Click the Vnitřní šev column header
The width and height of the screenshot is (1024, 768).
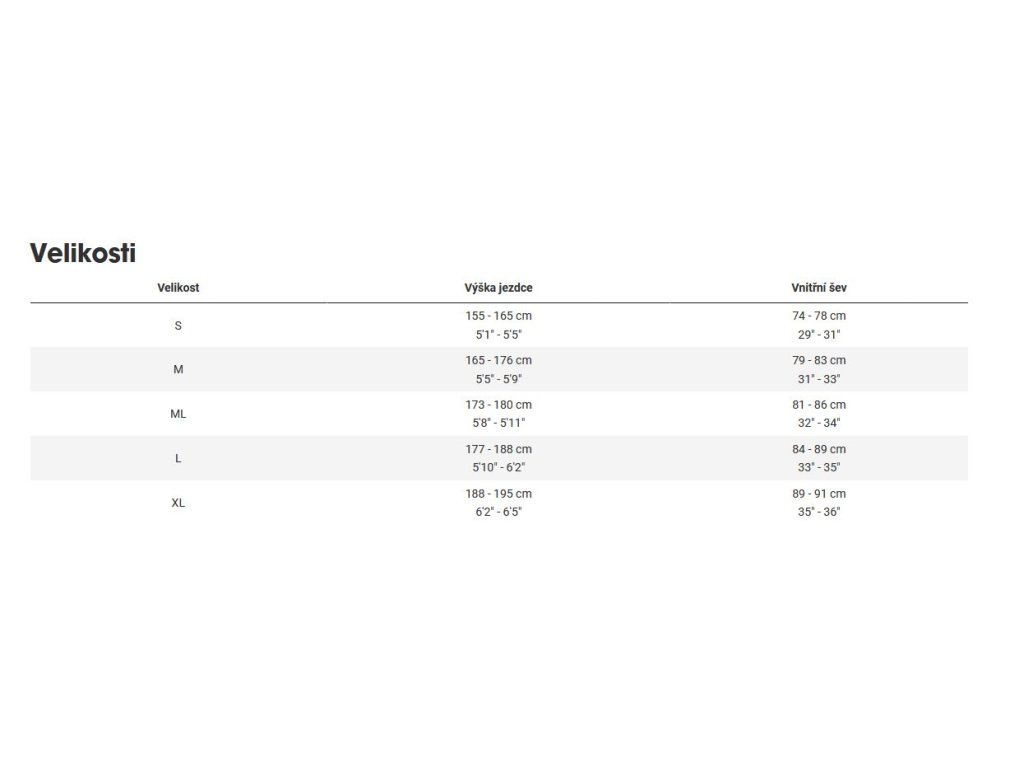[x=818, y=287]
